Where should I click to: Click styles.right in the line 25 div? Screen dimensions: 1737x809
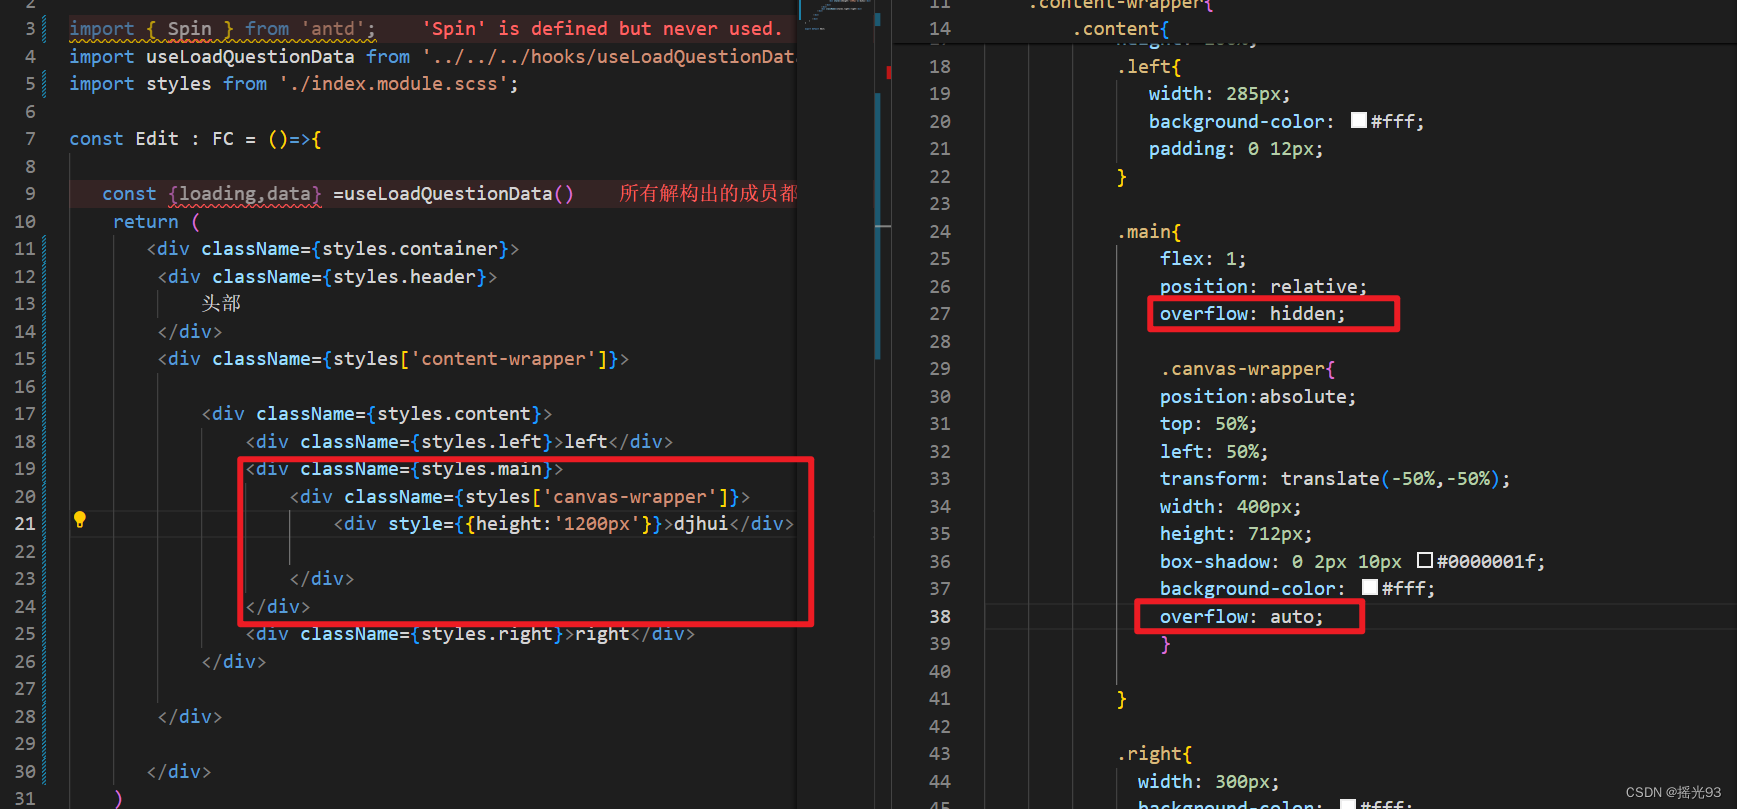(x=487, y=634)
